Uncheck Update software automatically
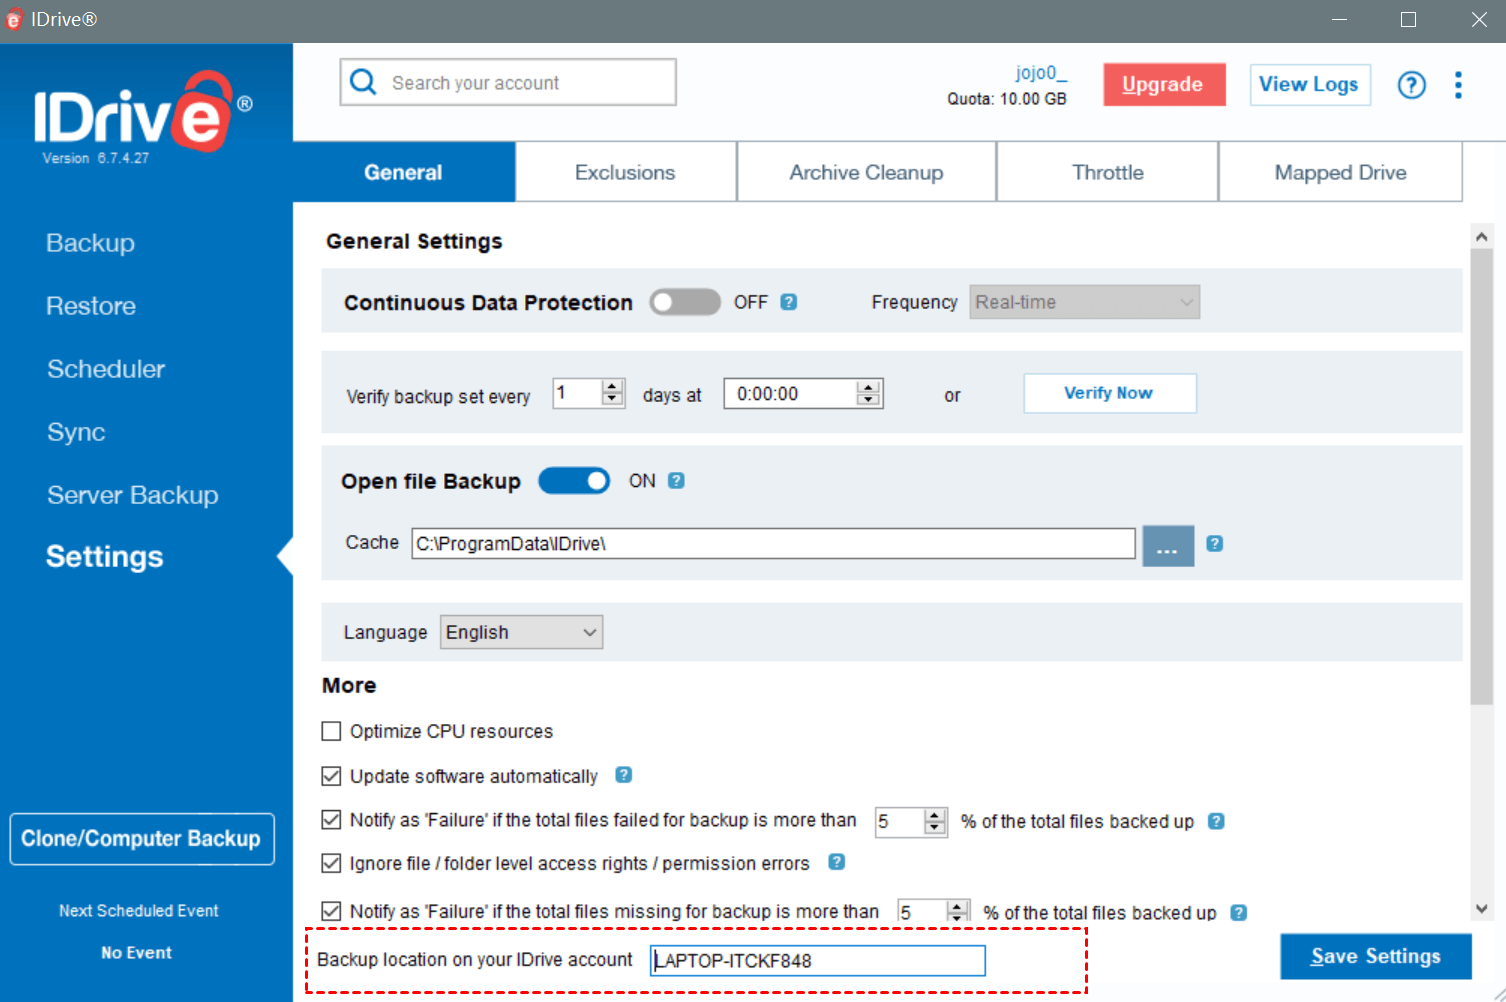The width and height of the screenshot is (1506, 1002). click(x=331, y=776)
